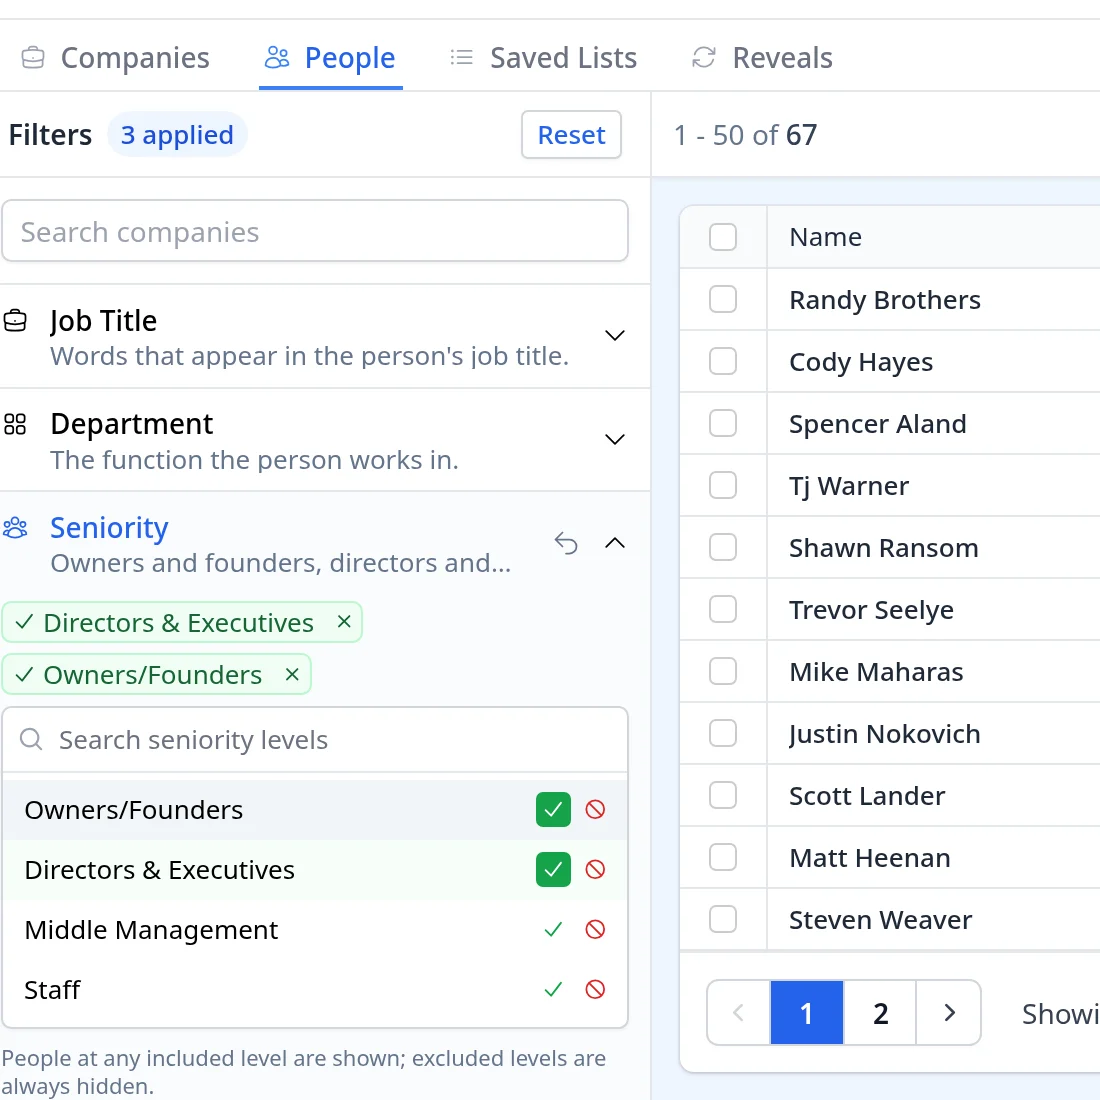Focus the Search companies field
Viewport: 1100px width, 1100px height.
tap(315, 232)
